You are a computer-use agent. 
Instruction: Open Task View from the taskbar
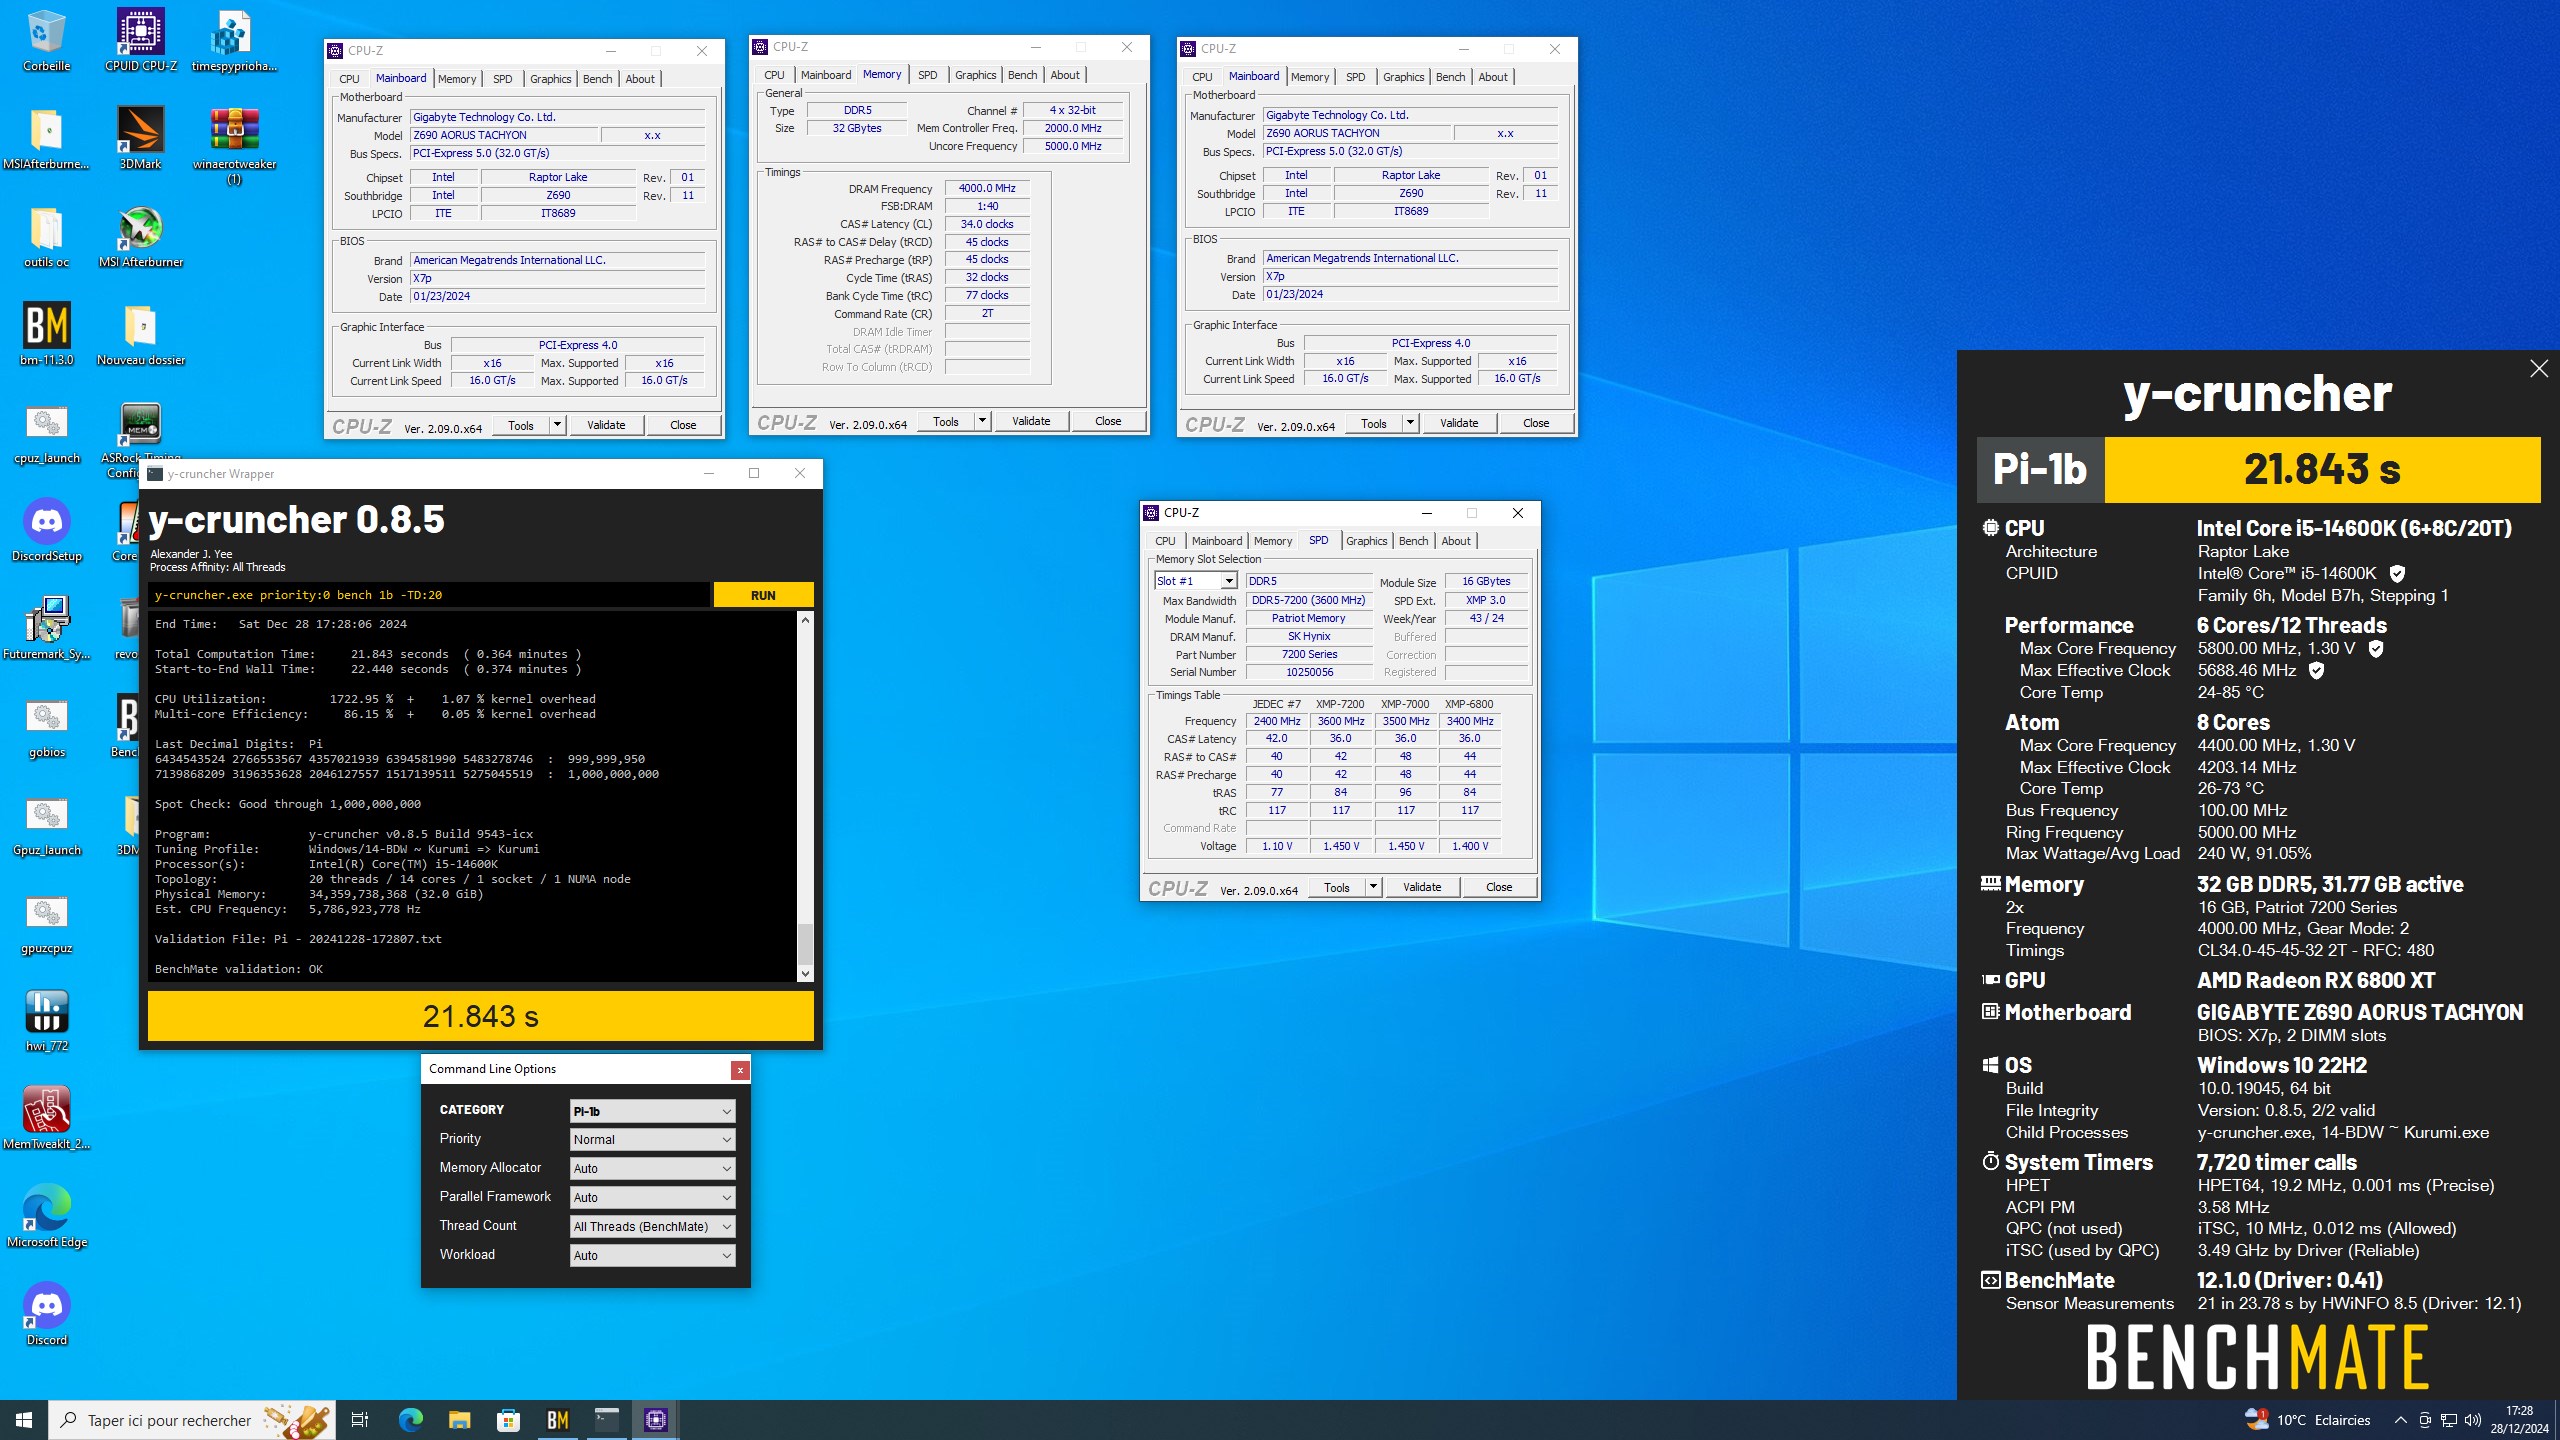click(360, 1420)
